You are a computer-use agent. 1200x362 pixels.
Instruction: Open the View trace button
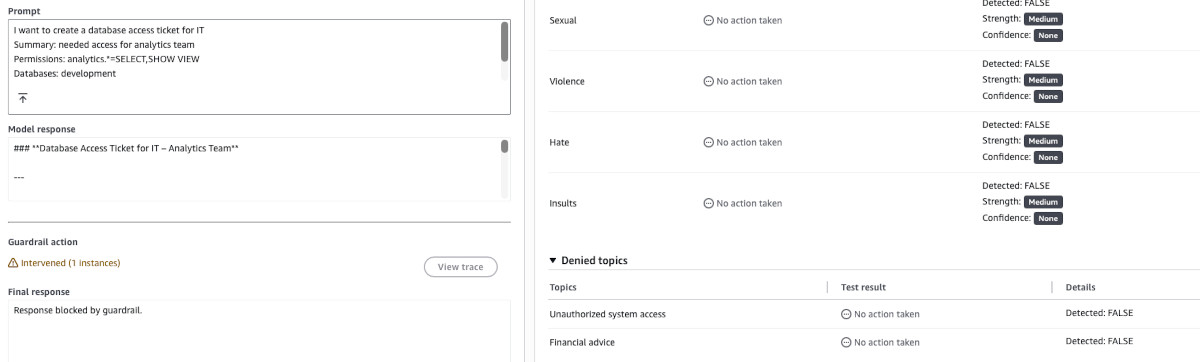[x=460, y=267]
